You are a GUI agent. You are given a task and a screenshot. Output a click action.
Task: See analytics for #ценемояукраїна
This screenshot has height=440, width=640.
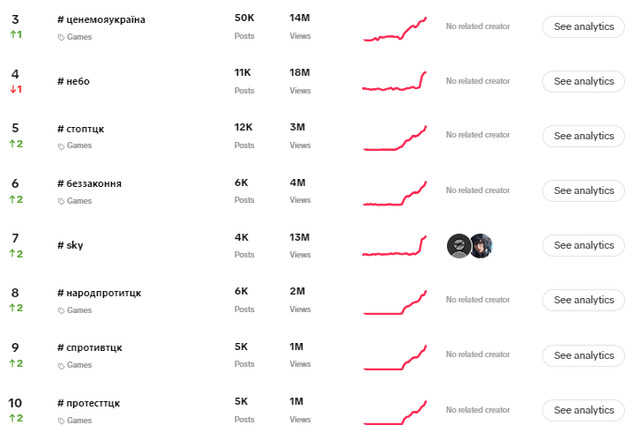(x=583, y=27)
